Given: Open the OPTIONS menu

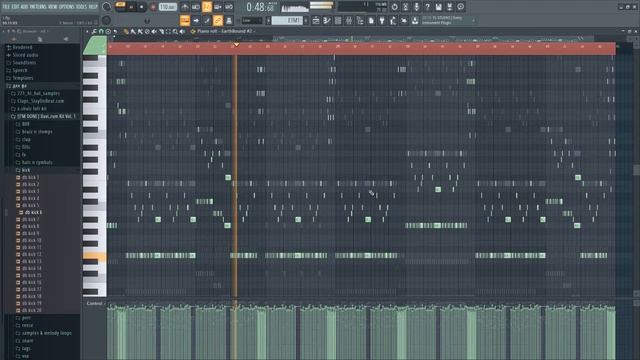Looking at the screenshot, I should click(x=67, y=7).
